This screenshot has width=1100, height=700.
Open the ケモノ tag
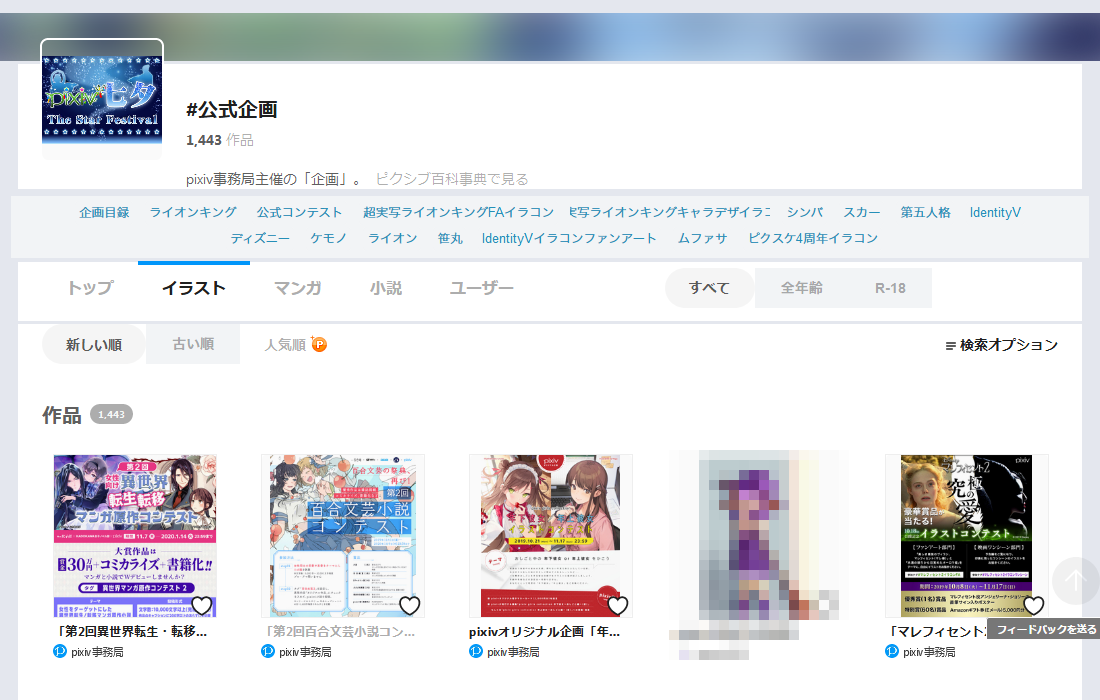(328, 238)
